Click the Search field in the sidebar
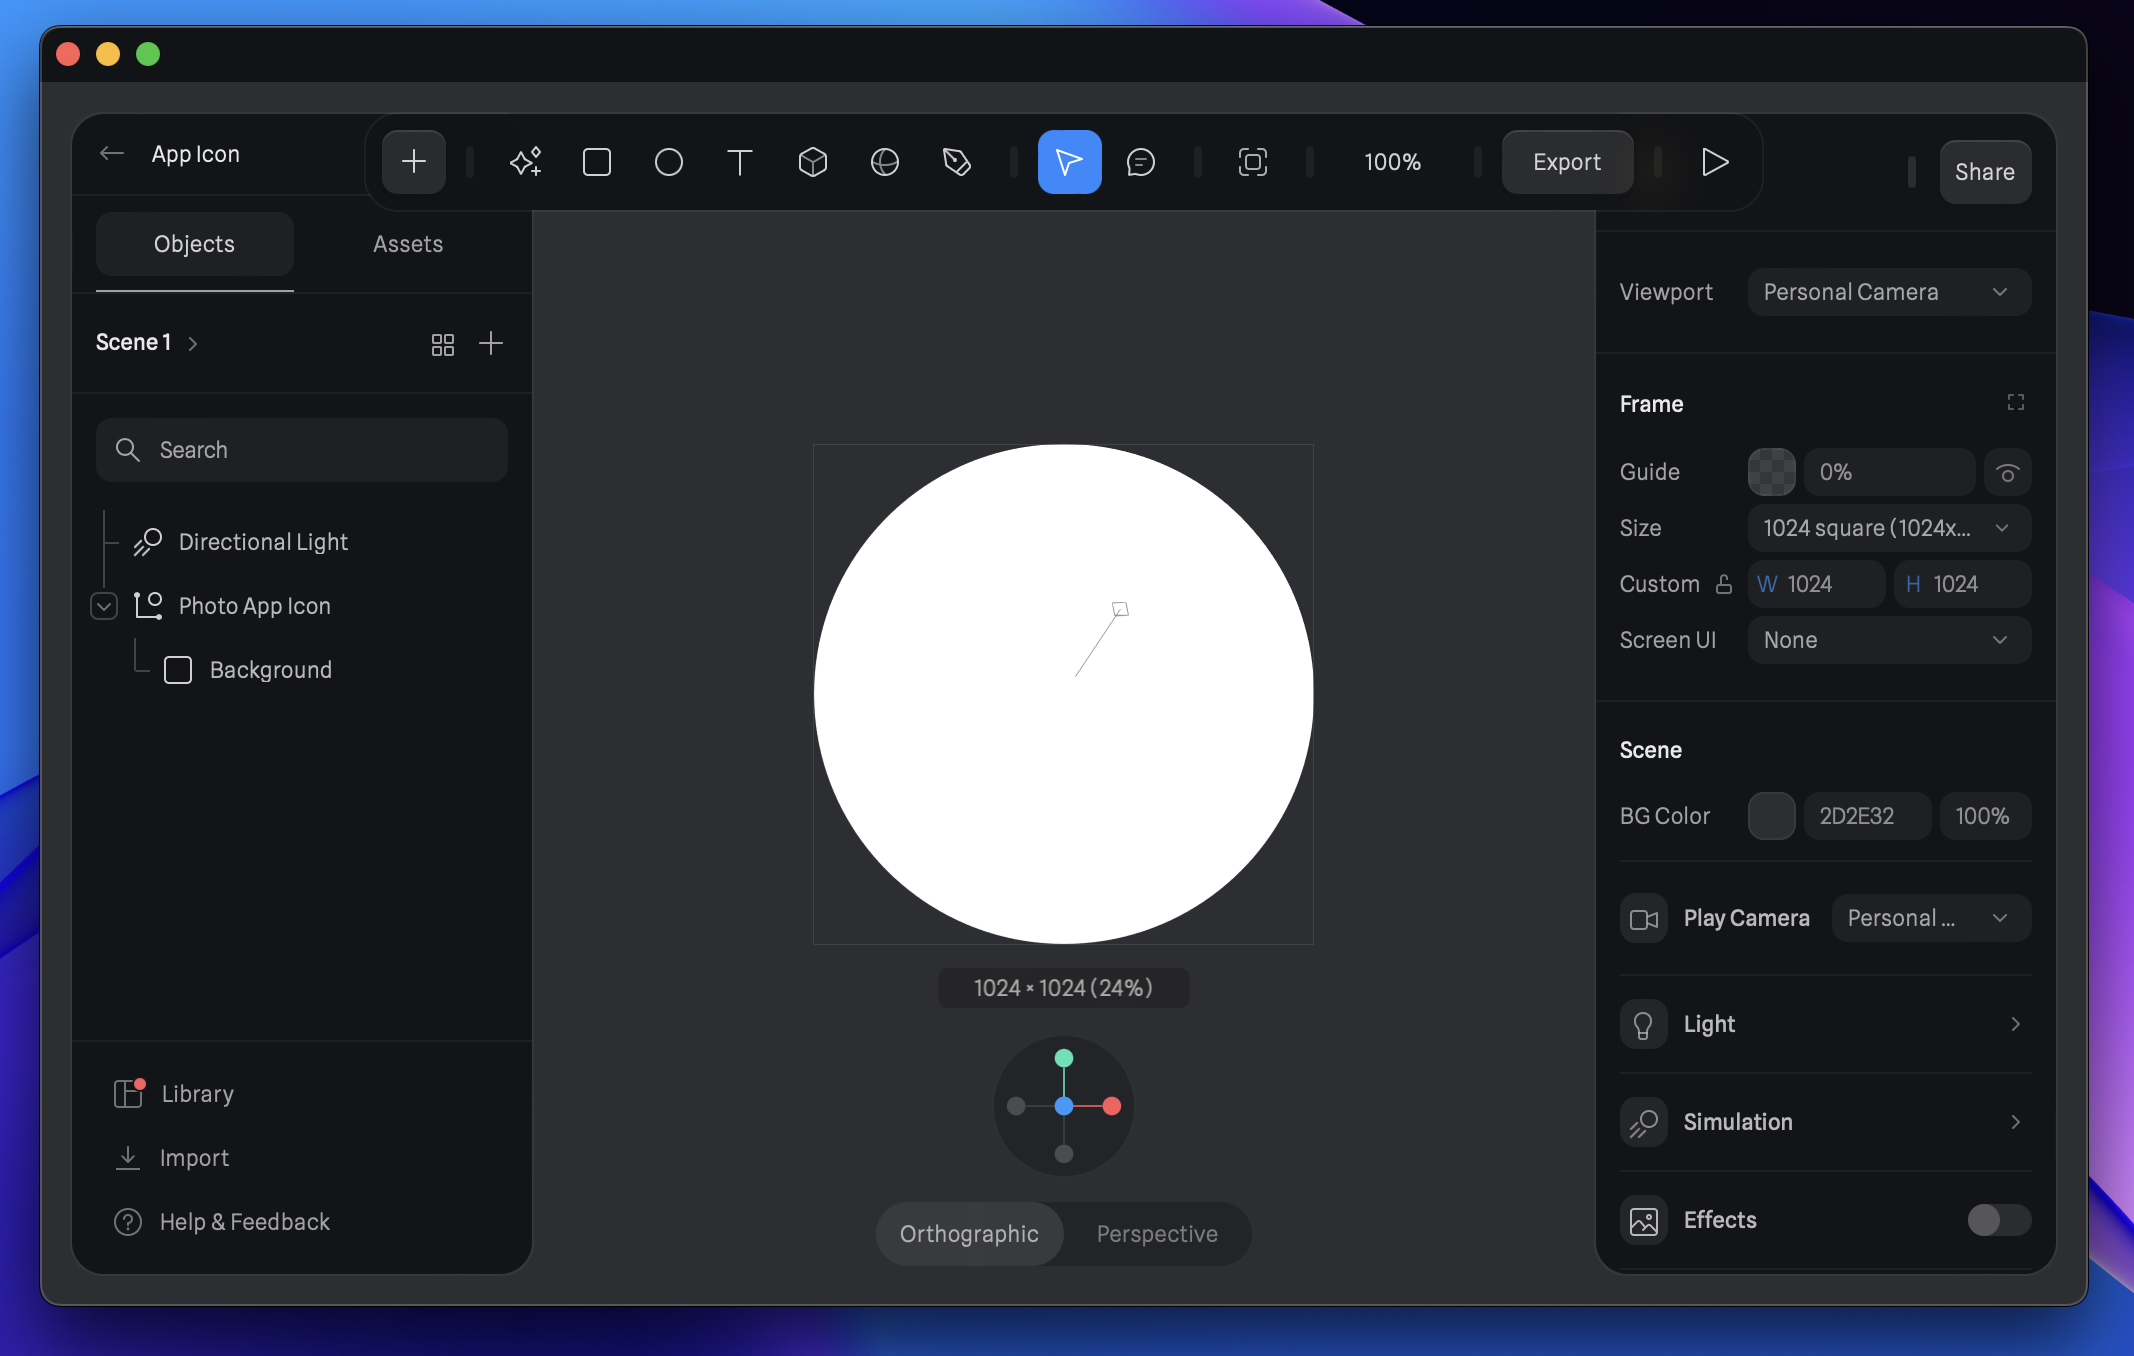2134x1356 pixels. 301,449
